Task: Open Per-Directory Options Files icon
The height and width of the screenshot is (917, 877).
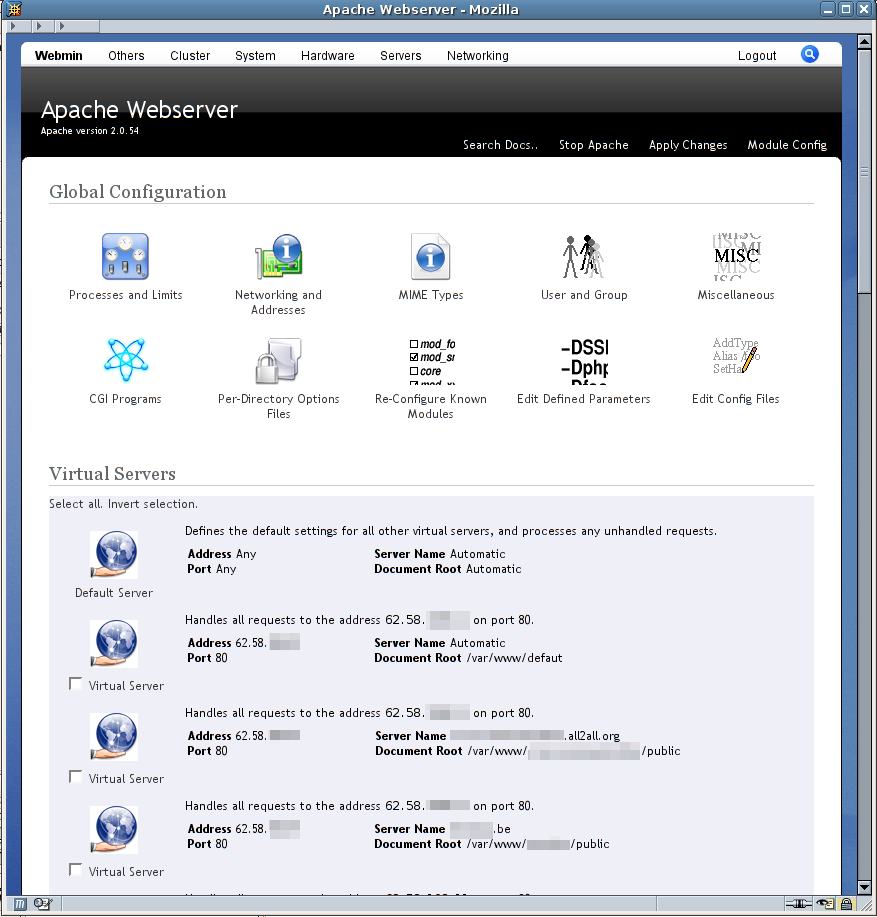Action: (278, 361)
